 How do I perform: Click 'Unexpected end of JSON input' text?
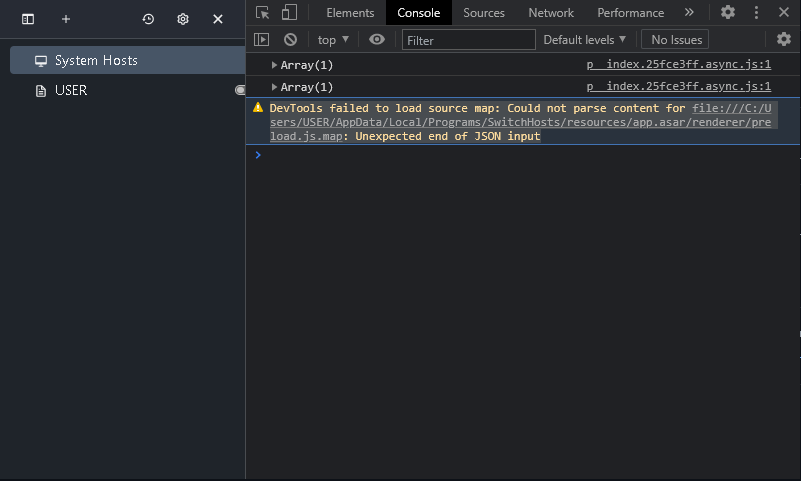447,136
